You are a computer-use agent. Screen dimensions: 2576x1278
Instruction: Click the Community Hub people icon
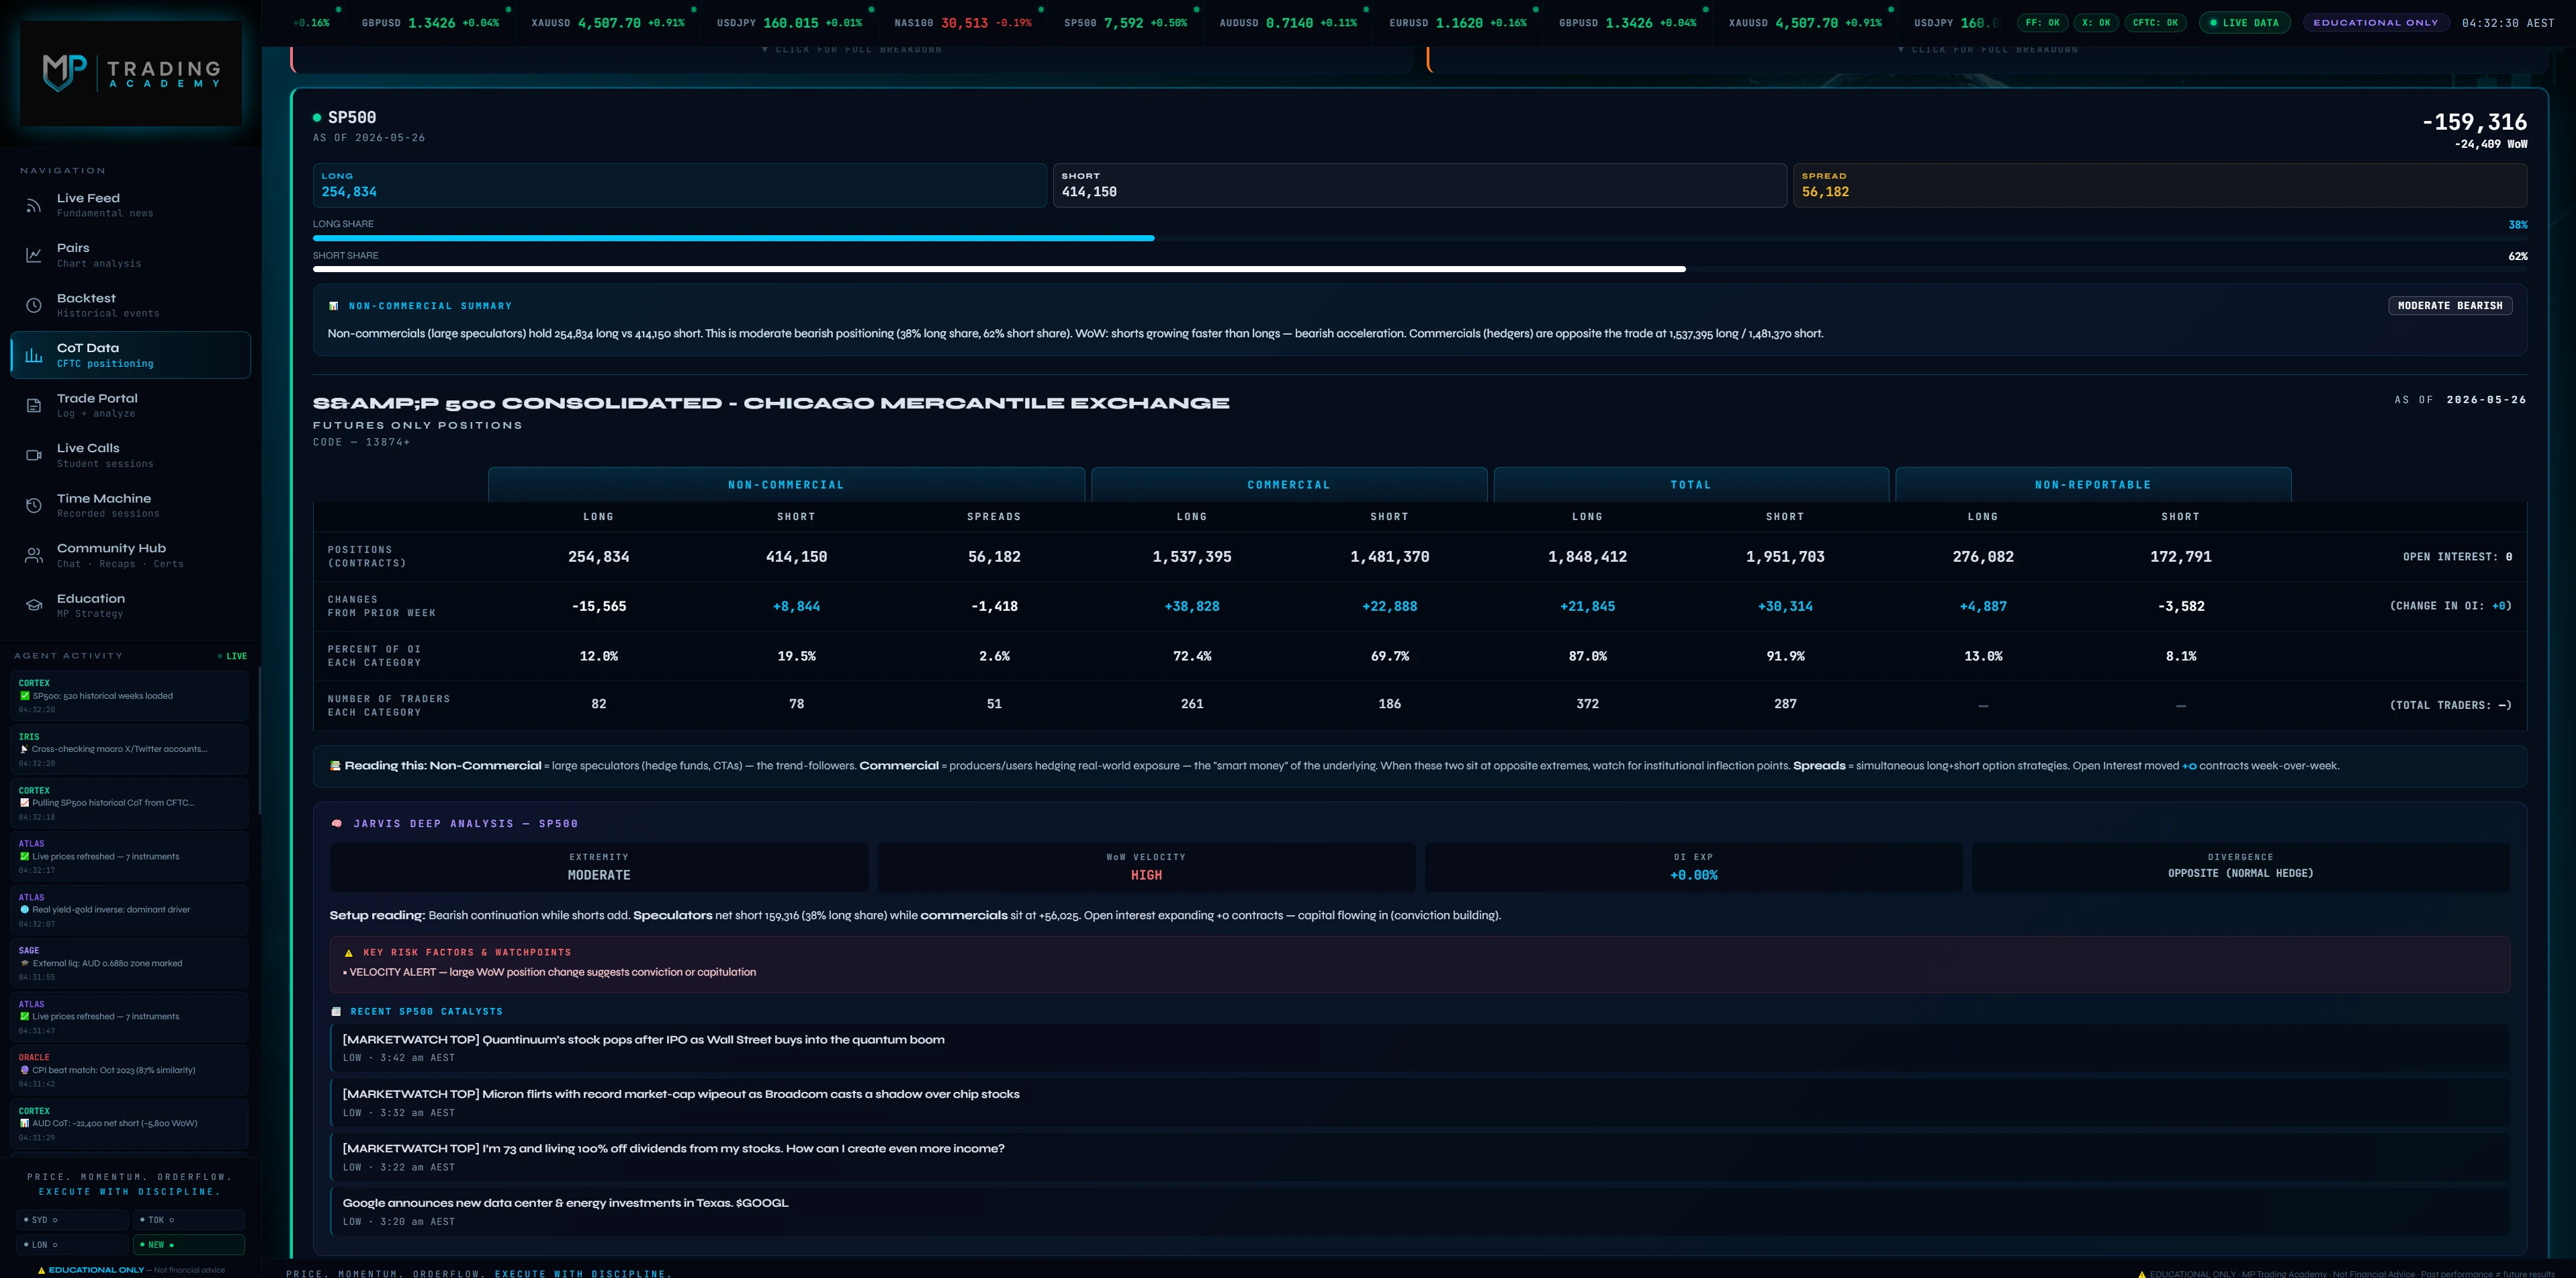coord(34,555)
